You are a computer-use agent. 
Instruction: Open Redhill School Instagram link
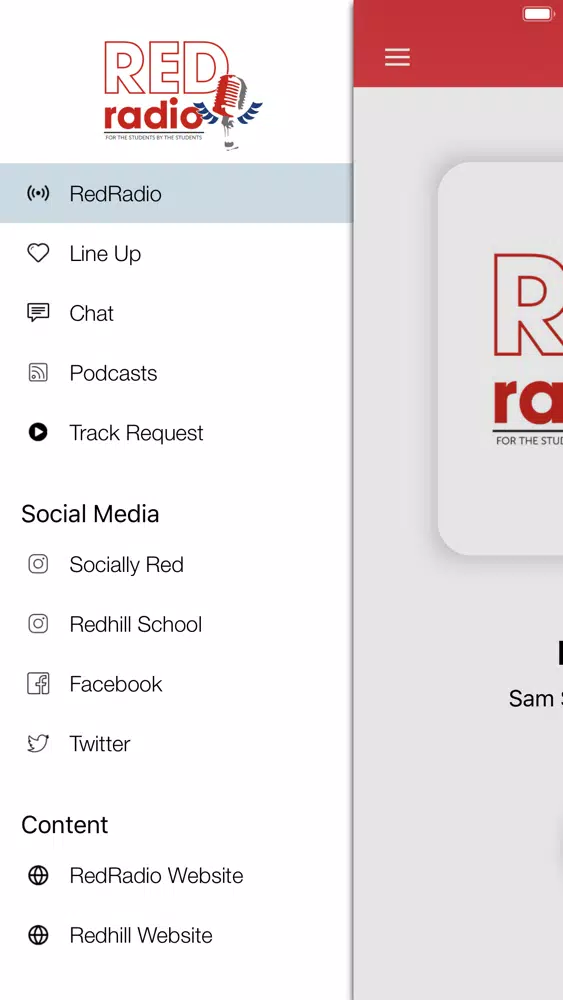tap(176, 624)
